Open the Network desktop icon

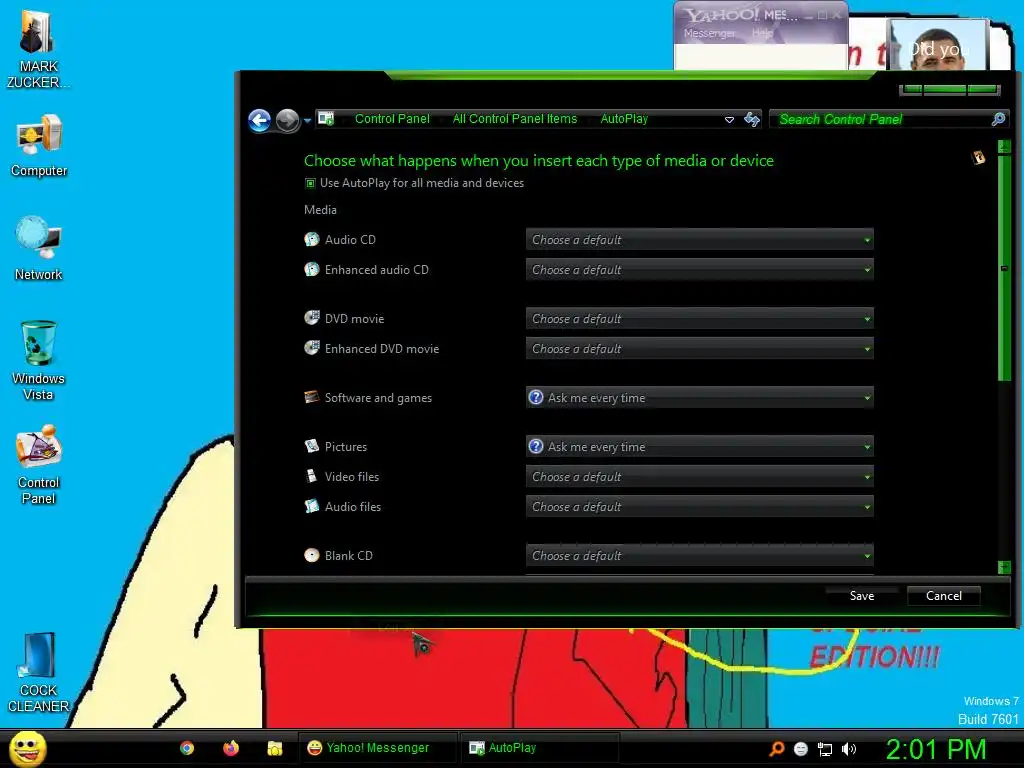point(39,249)
